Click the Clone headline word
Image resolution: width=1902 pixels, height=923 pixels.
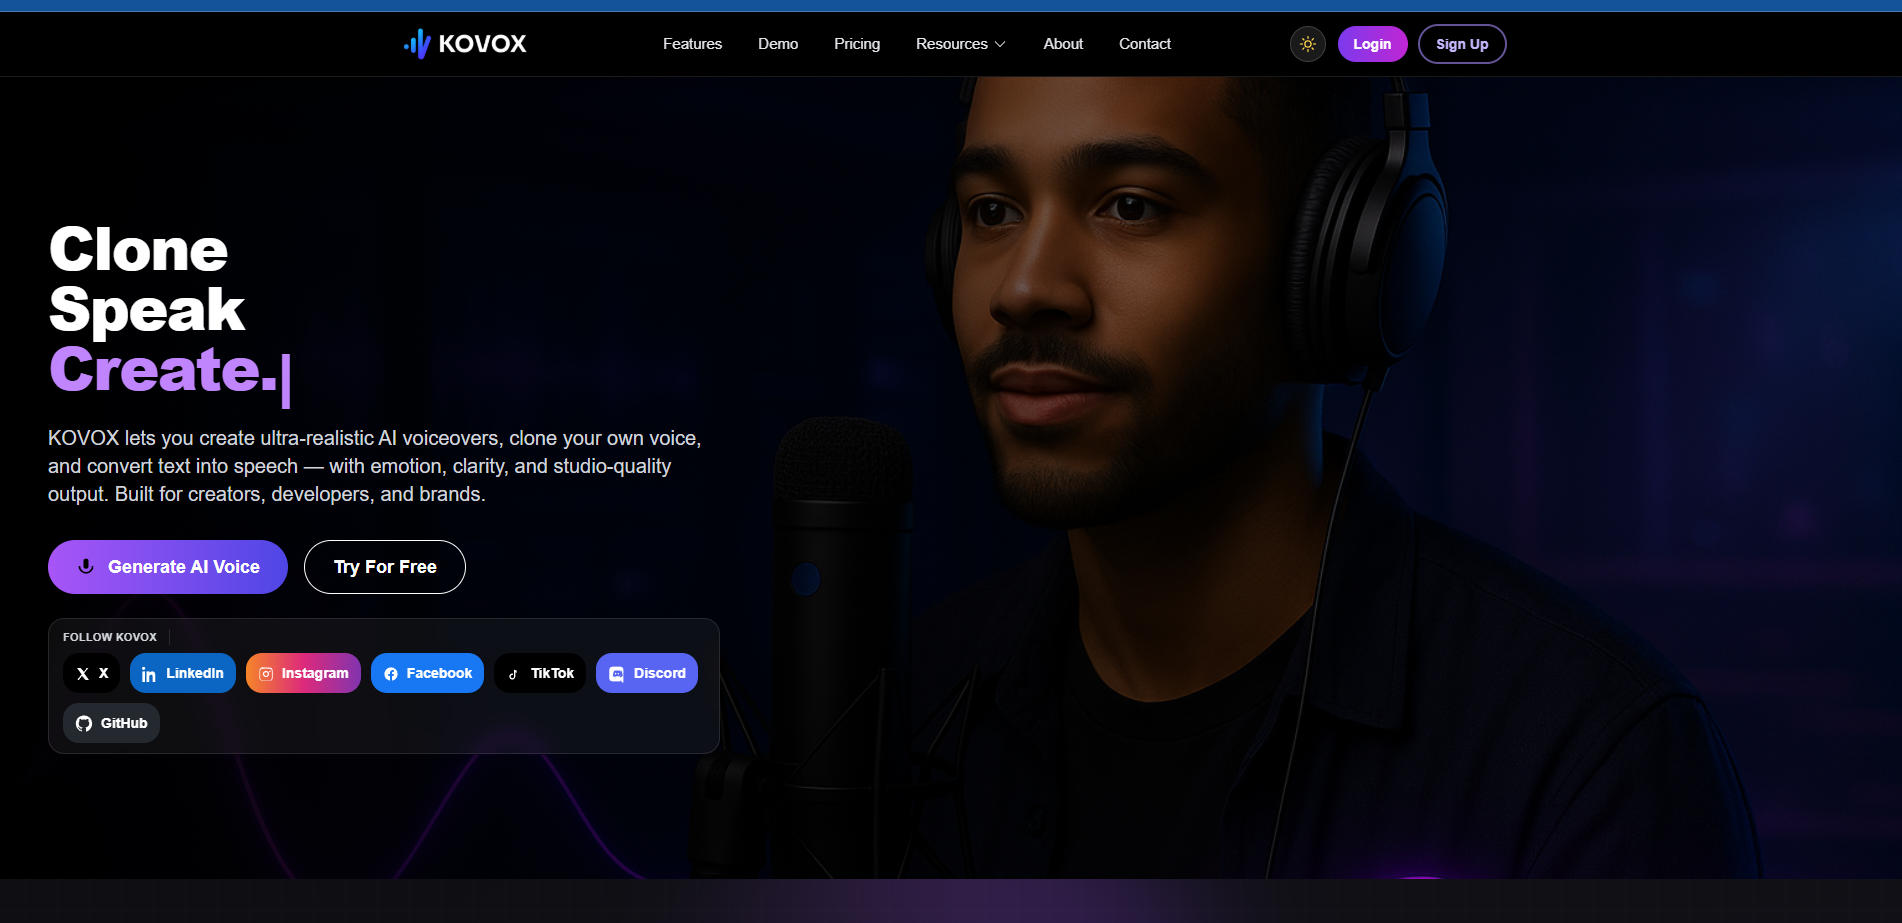(x=138, y=250)
